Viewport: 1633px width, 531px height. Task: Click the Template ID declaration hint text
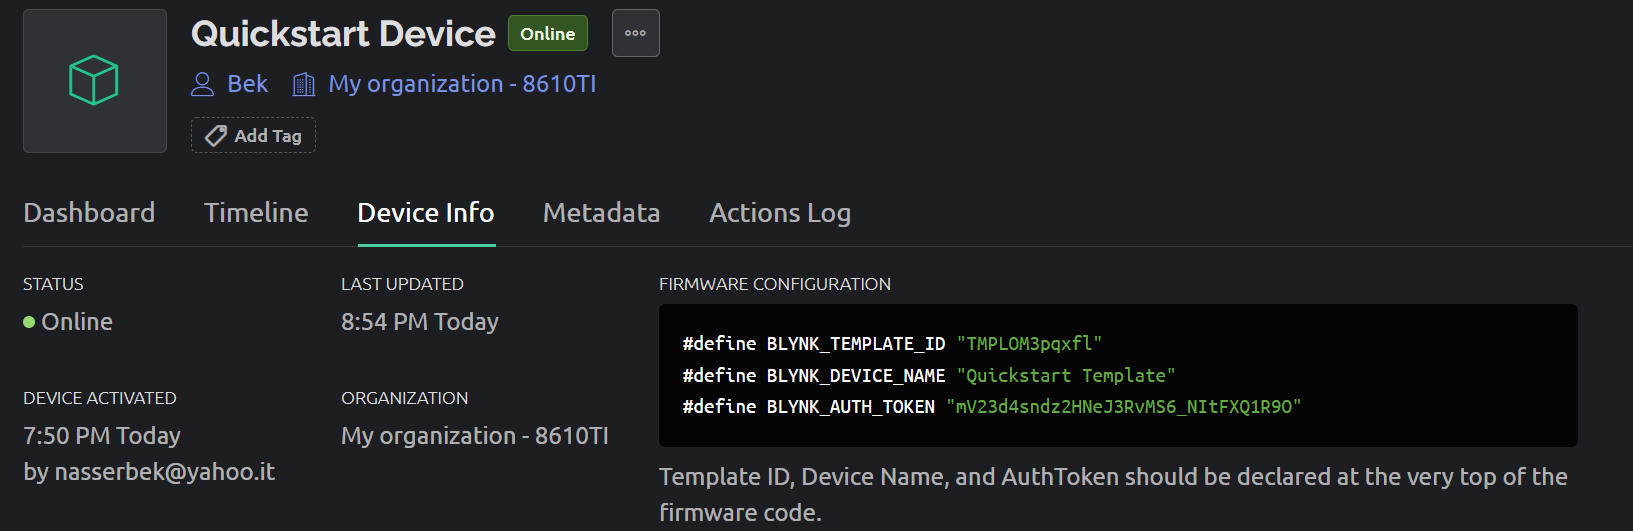(1113, 495)
